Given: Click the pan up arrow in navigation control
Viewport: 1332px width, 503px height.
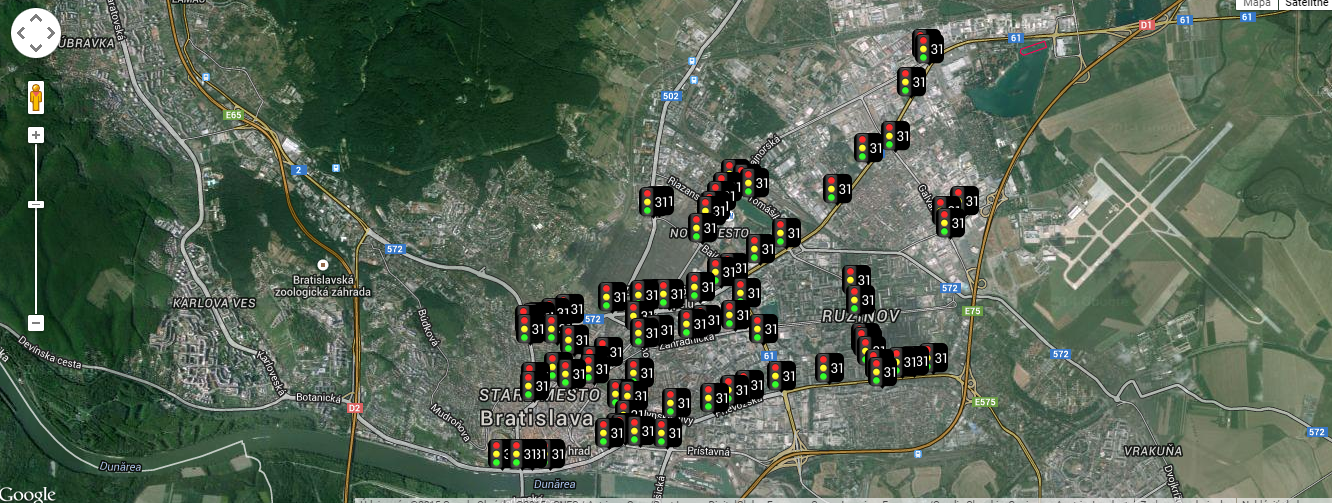Looking at the screenshot, I should [36, 19].
